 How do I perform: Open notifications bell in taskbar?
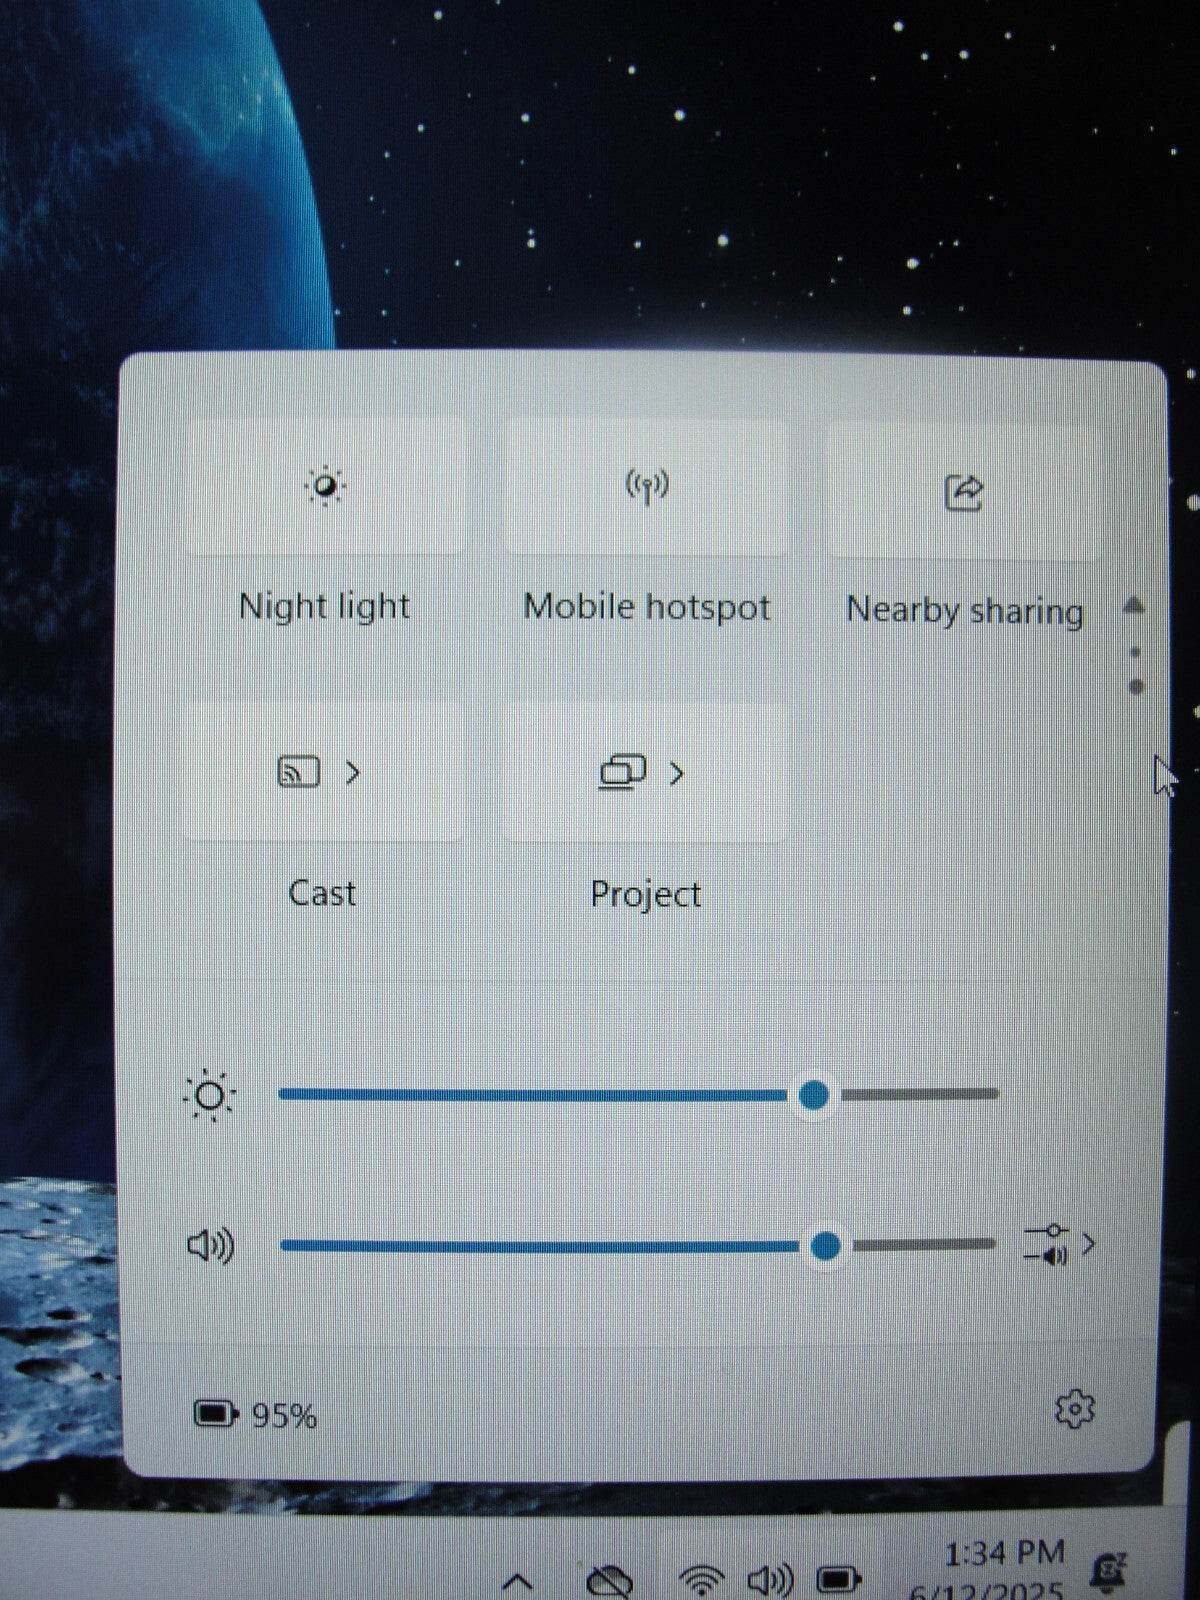coord(1108,1572)
